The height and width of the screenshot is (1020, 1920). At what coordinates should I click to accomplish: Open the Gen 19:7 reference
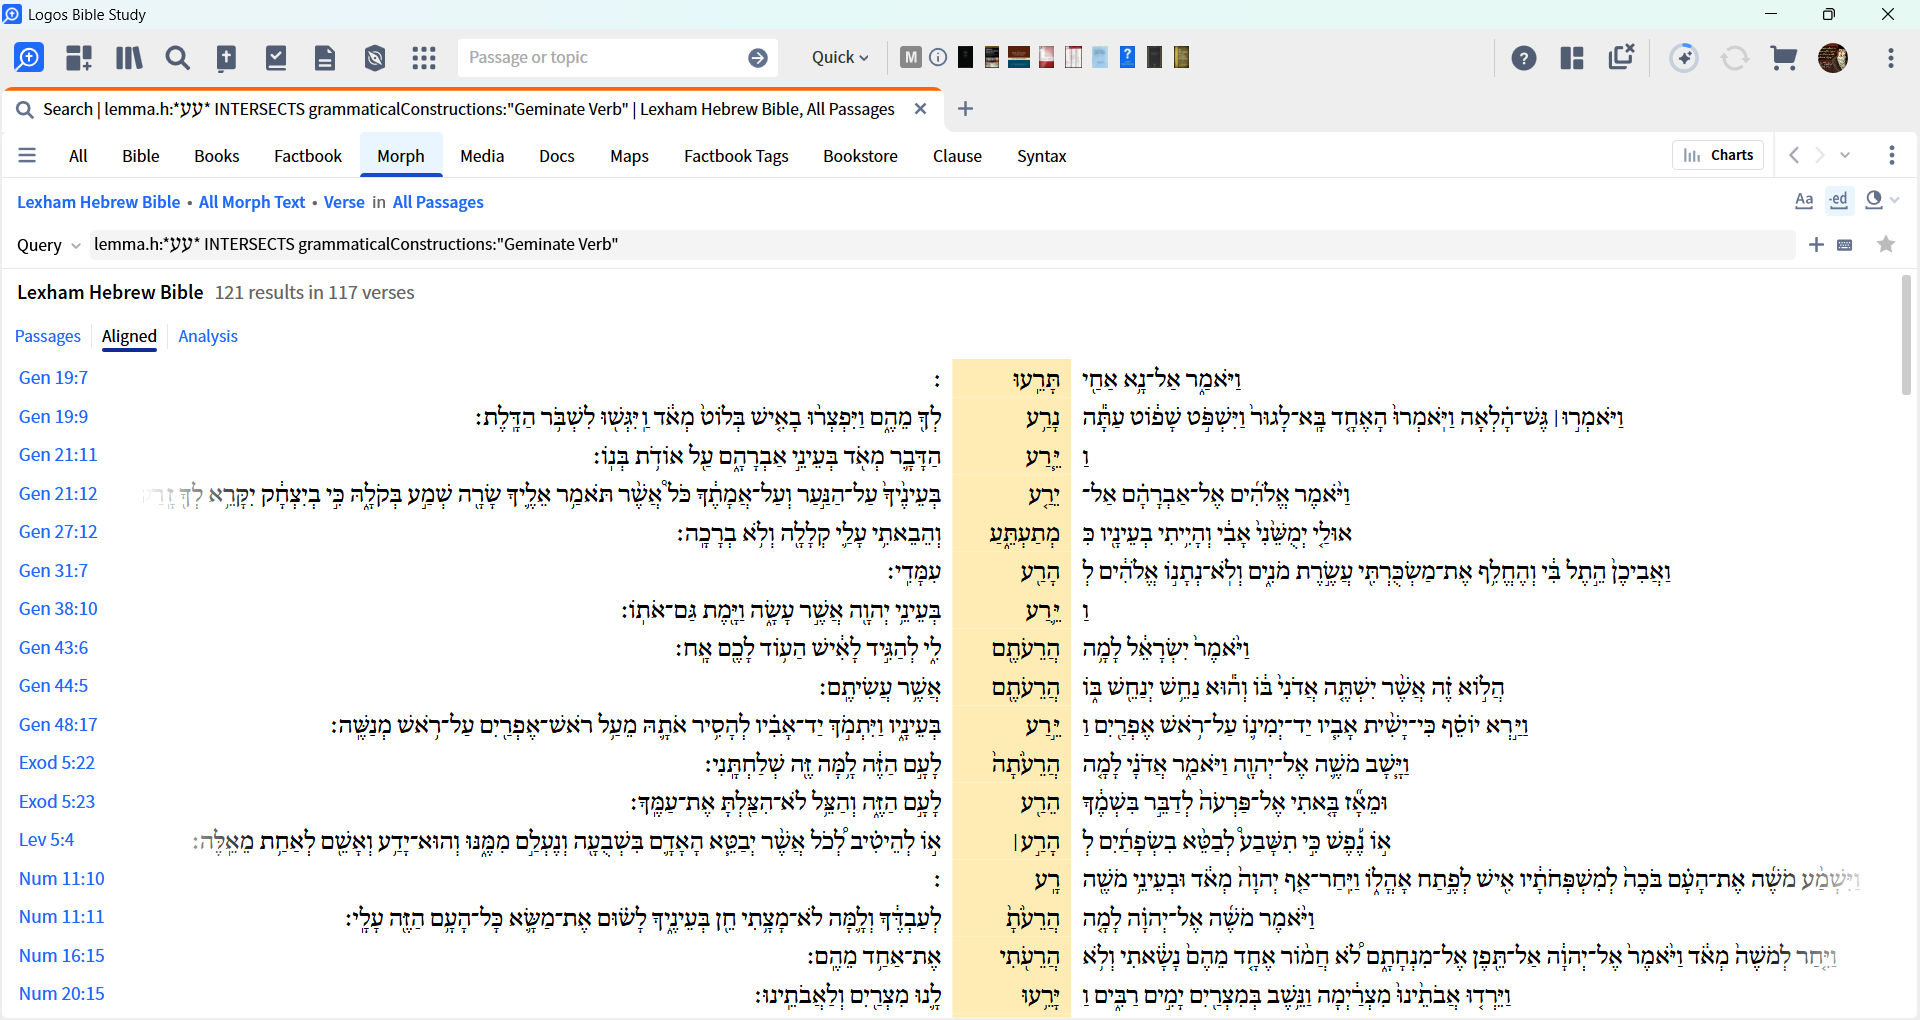[x=54, y=378]
